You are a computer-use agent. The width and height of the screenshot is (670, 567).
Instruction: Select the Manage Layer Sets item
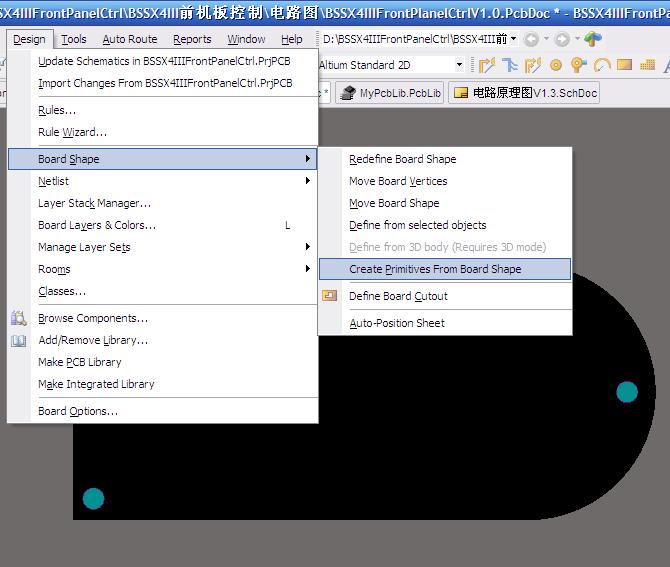163,247
